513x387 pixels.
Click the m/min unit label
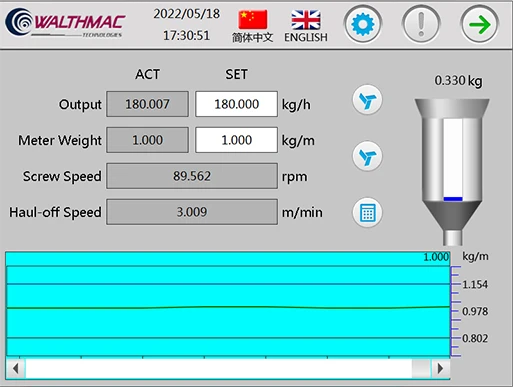302,212
